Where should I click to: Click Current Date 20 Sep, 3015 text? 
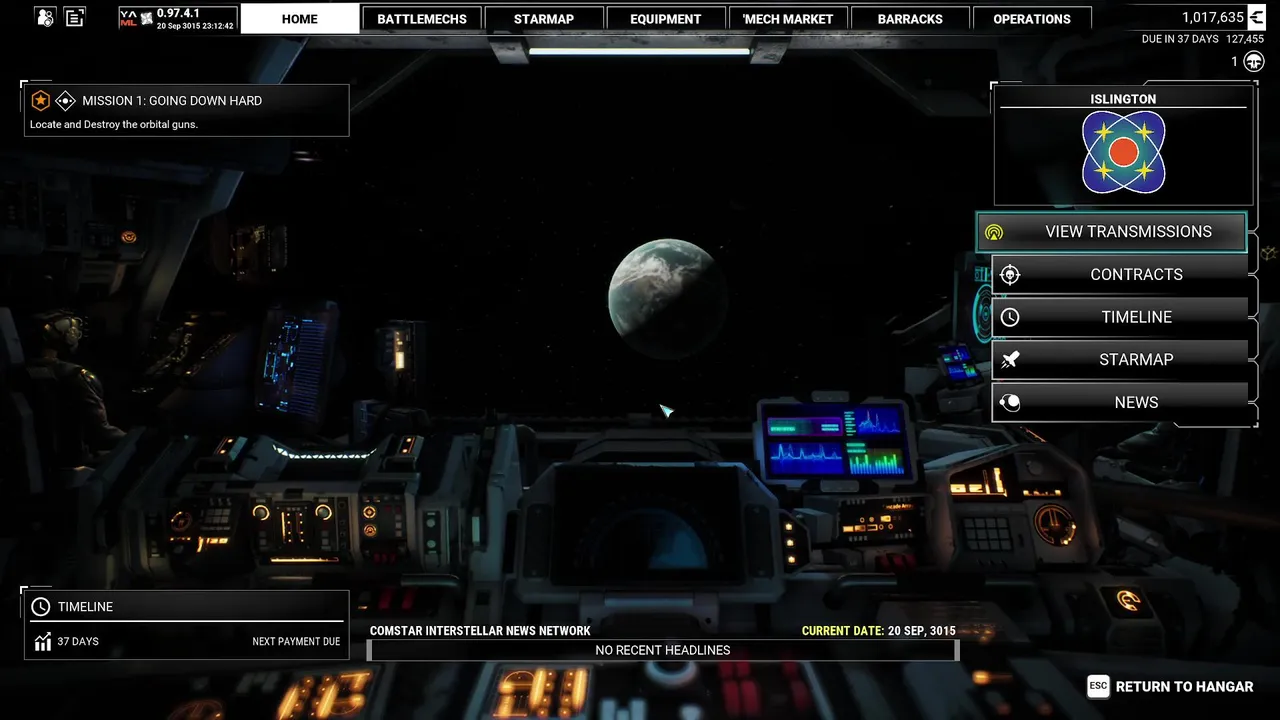pos(879,631)
